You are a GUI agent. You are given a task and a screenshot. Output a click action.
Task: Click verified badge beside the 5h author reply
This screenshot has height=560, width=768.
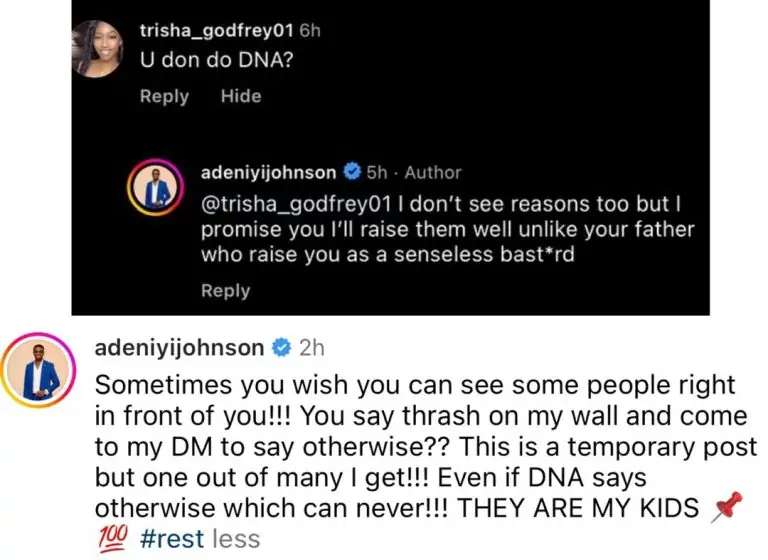click(352, 172)
